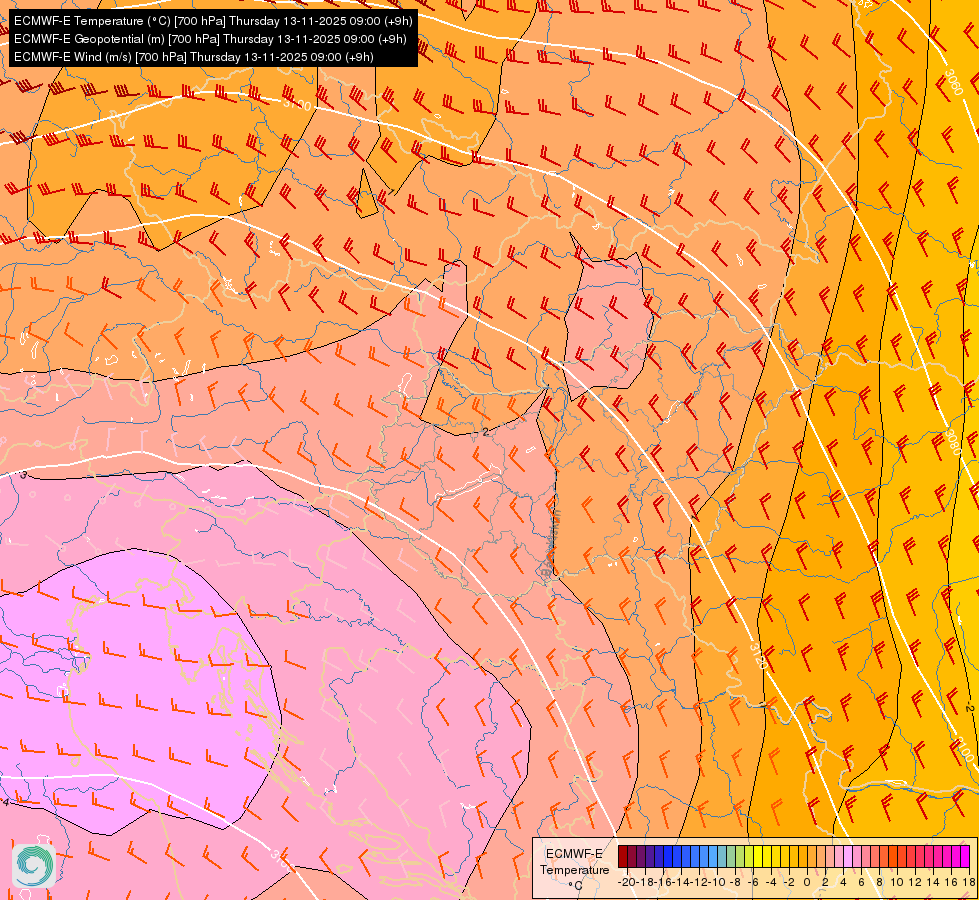Click the '-6' label on the legend scale
The image size is (979, 900).
[753, 882]
